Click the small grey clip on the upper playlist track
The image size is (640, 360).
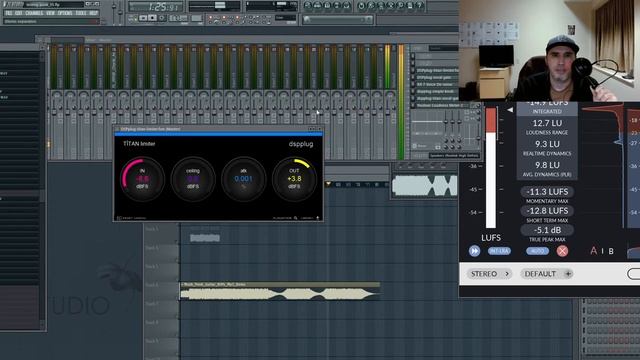tap(205, 238)
